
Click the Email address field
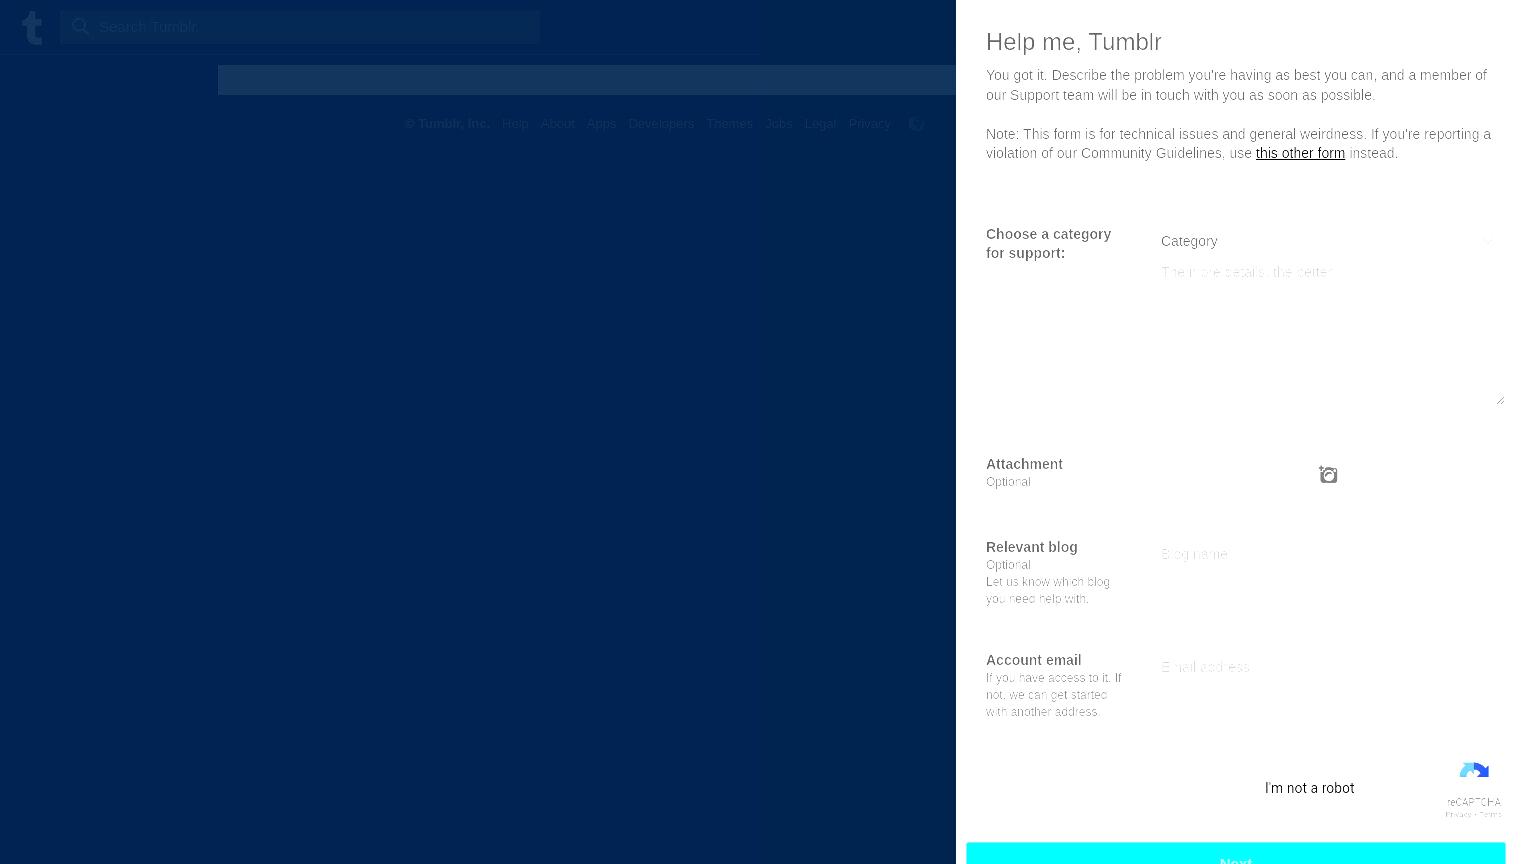(1330, 667)
